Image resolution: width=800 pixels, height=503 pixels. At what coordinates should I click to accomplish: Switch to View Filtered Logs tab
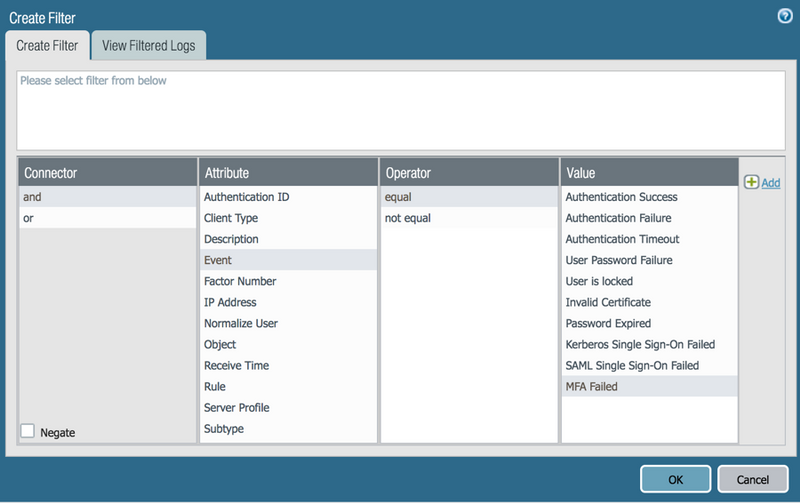coord(149,45)
